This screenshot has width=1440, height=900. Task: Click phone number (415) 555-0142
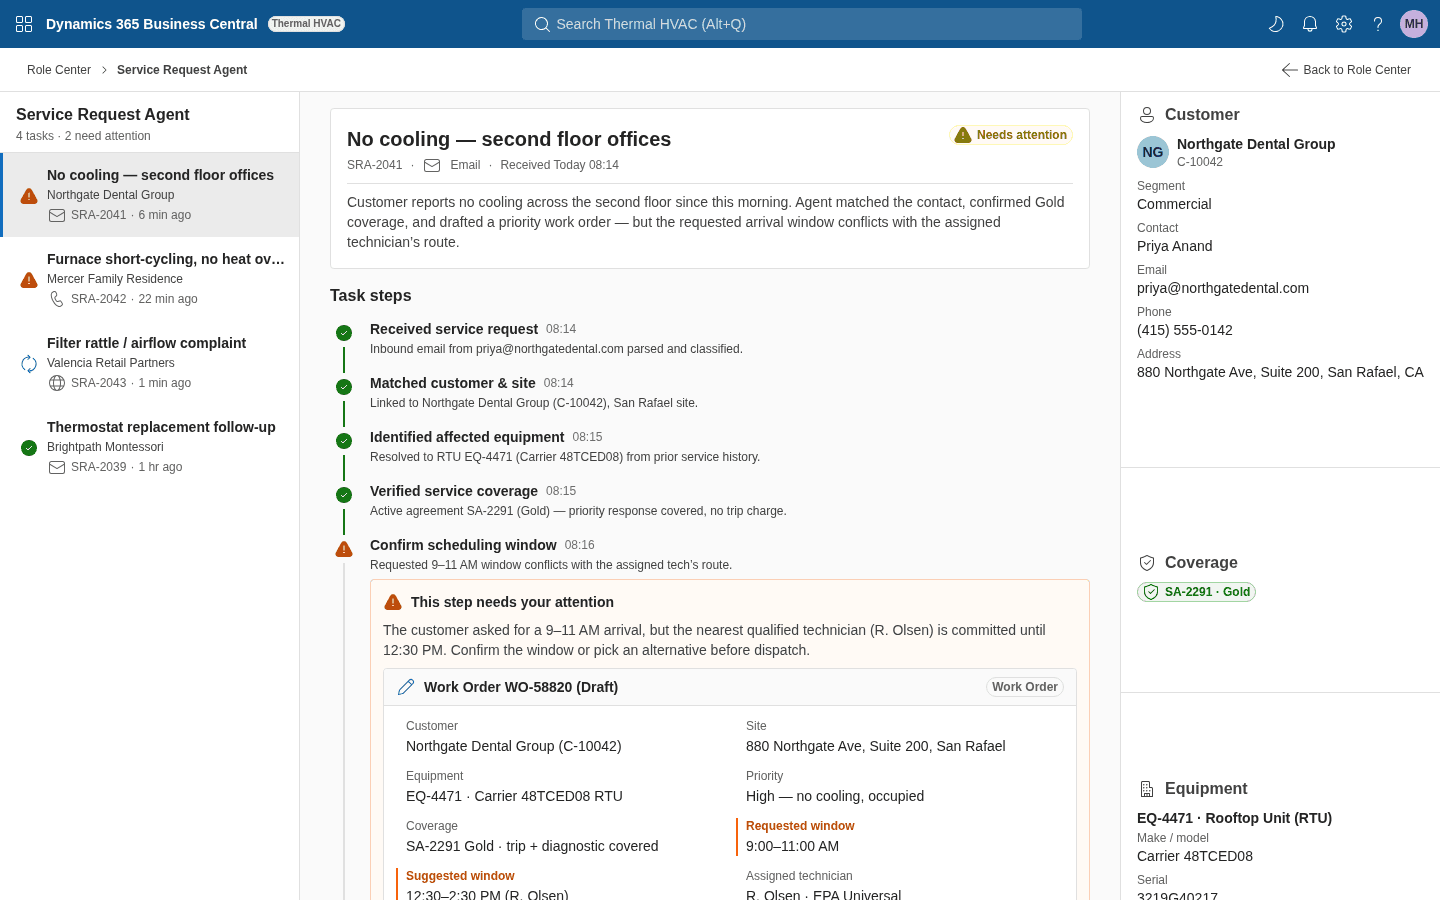coord(1185,330)
